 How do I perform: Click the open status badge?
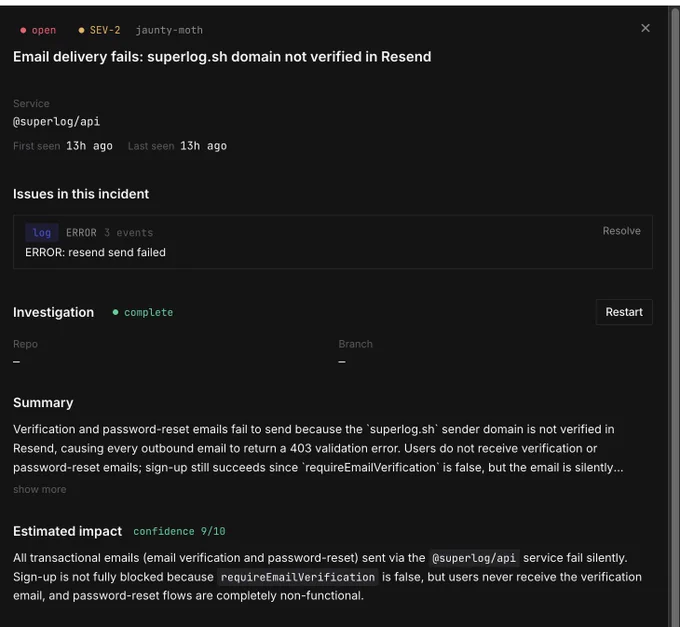38,30
